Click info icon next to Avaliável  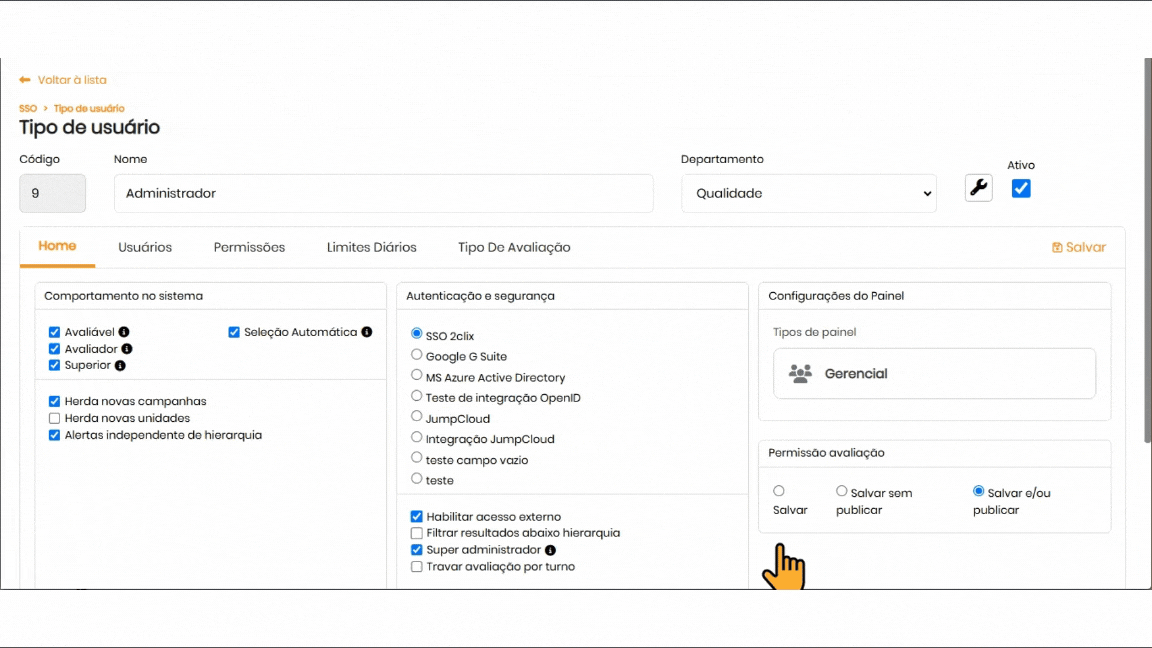coord(124,332)
